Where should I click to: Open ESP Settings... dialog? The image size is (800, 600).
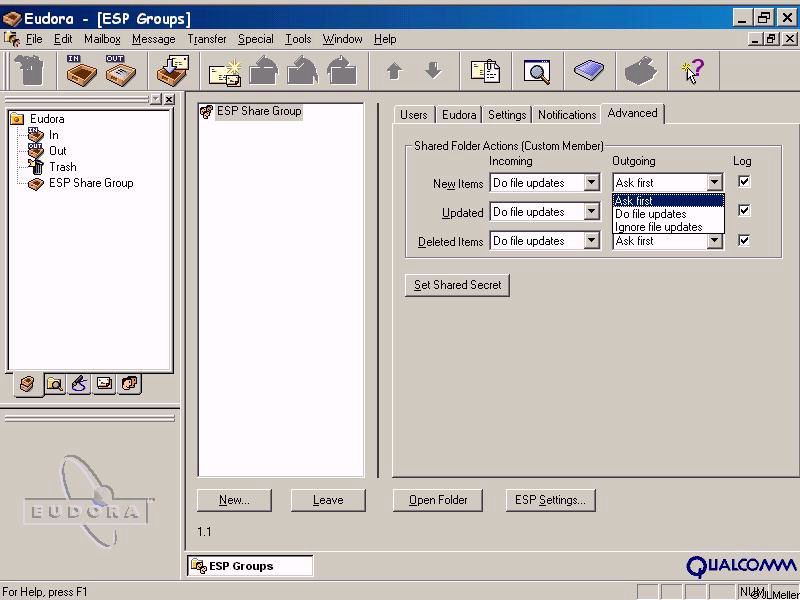[551, 500]
